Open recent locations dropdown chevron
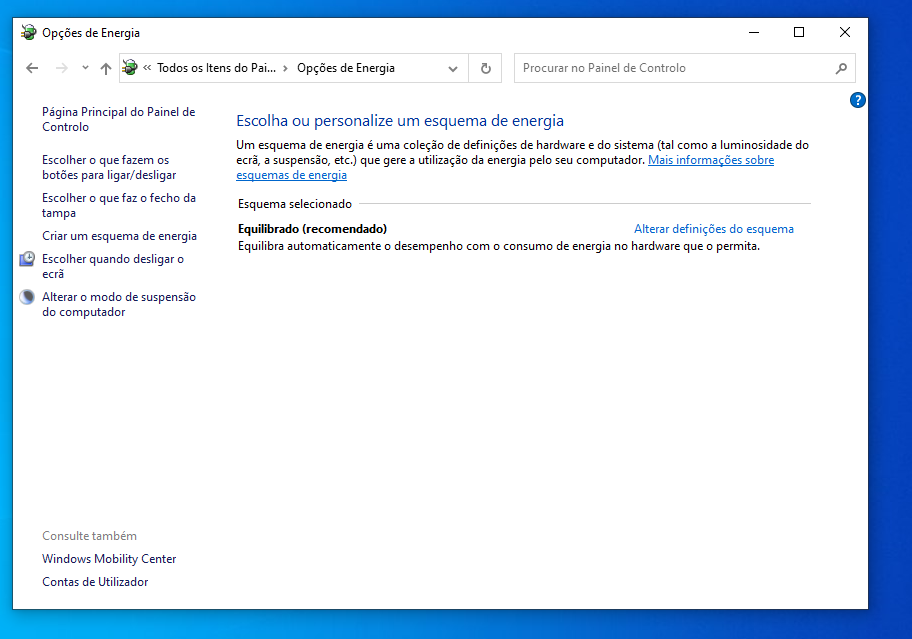This screenshot has height=639, width=912. [x=86, y=68]
